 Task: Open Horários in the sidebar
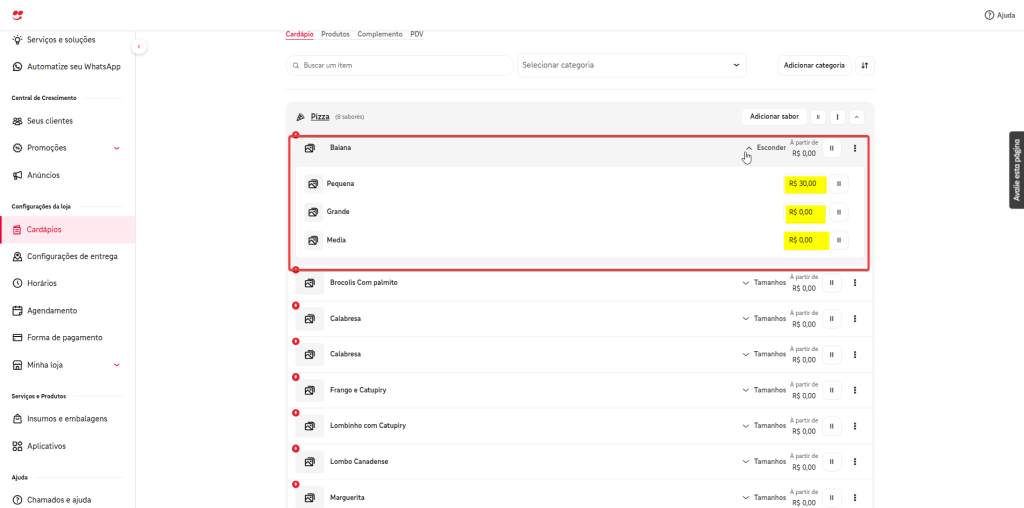tap(42, 283)
